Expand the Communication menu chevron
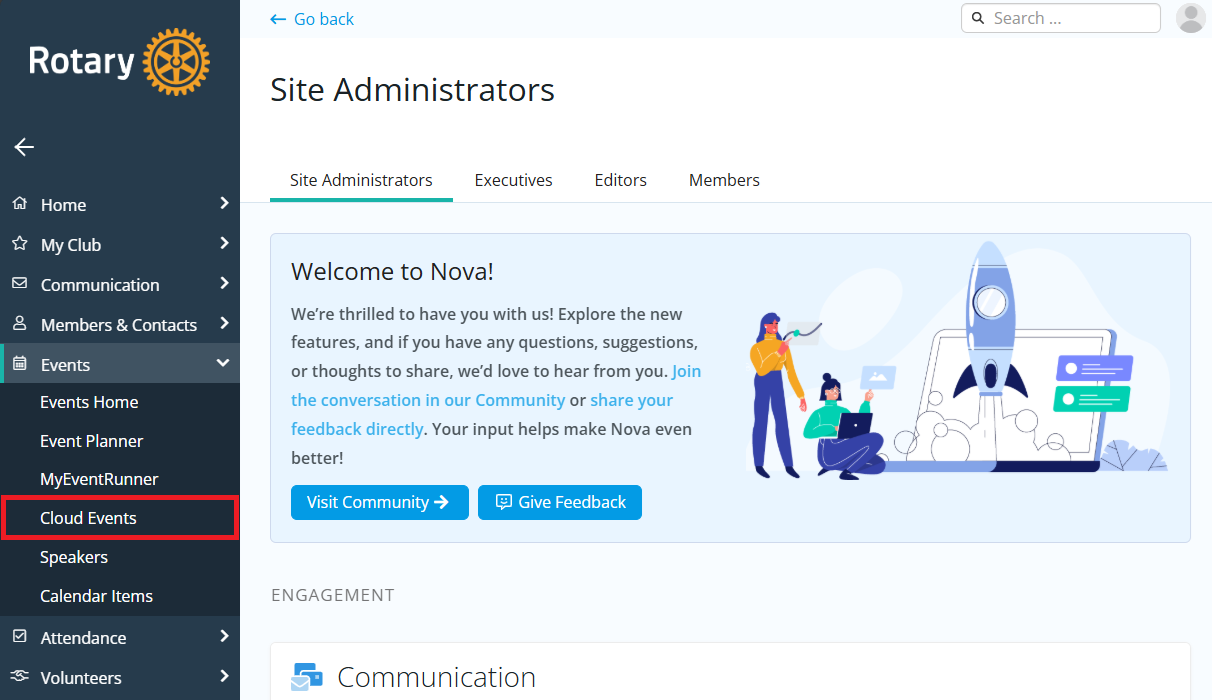The image size is (1212, 700). tap(224, 284)
